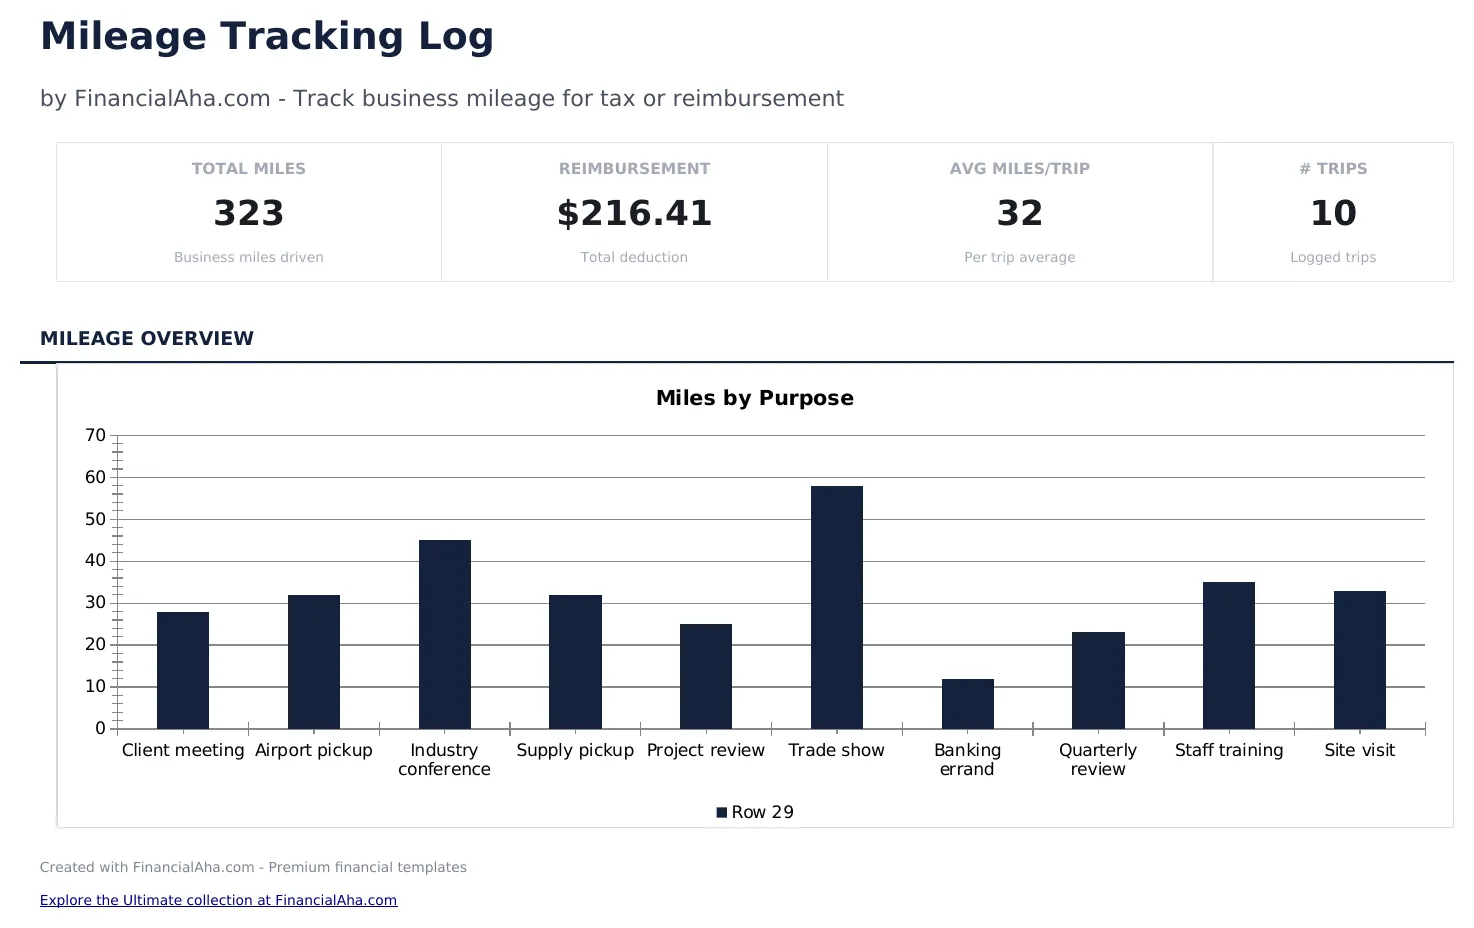
Task: Click the Miles by Purpose chart title
Action: pos(755,397)
